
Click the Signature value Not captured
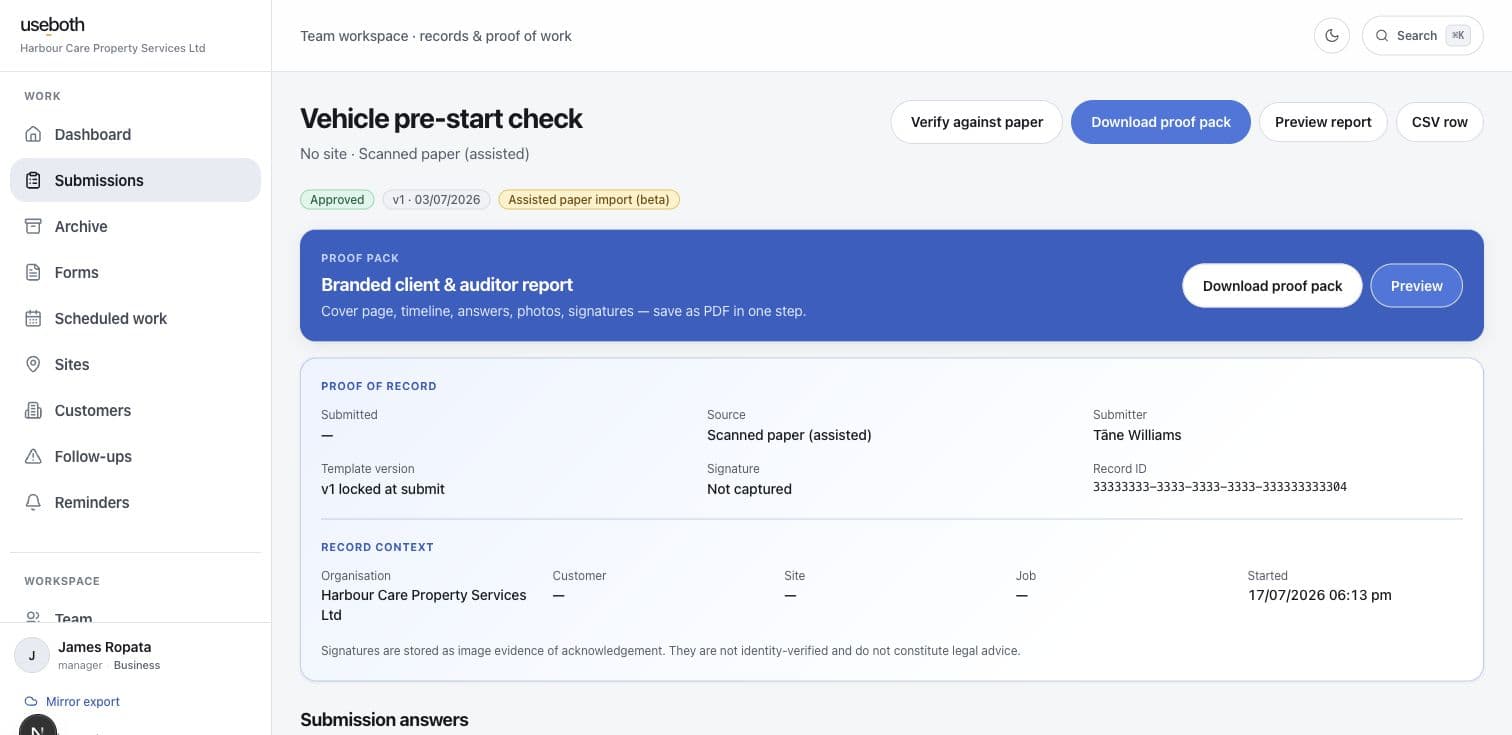coord(749,489)
